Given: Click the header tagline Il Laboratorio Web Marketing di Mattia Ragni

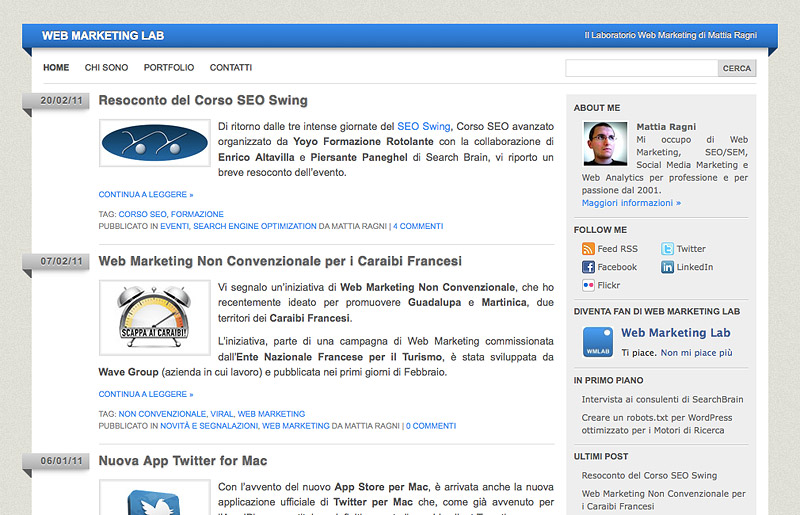Looking at the screenshot, I should coord(670,35).
